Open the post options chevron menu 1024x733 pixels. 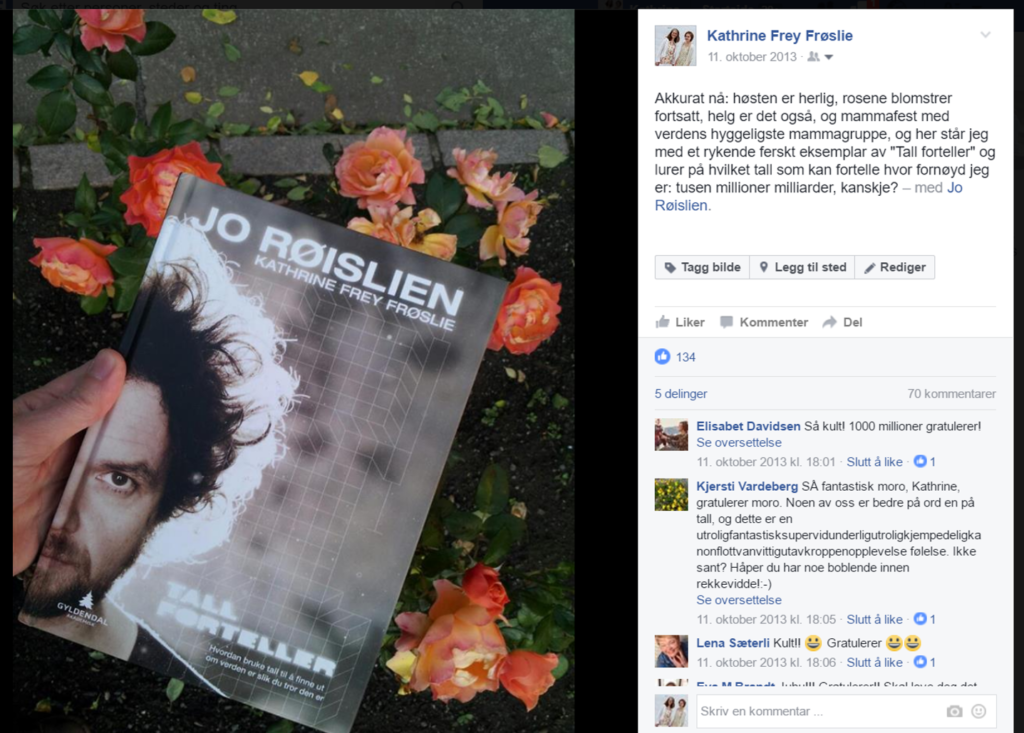coord(985,35)
